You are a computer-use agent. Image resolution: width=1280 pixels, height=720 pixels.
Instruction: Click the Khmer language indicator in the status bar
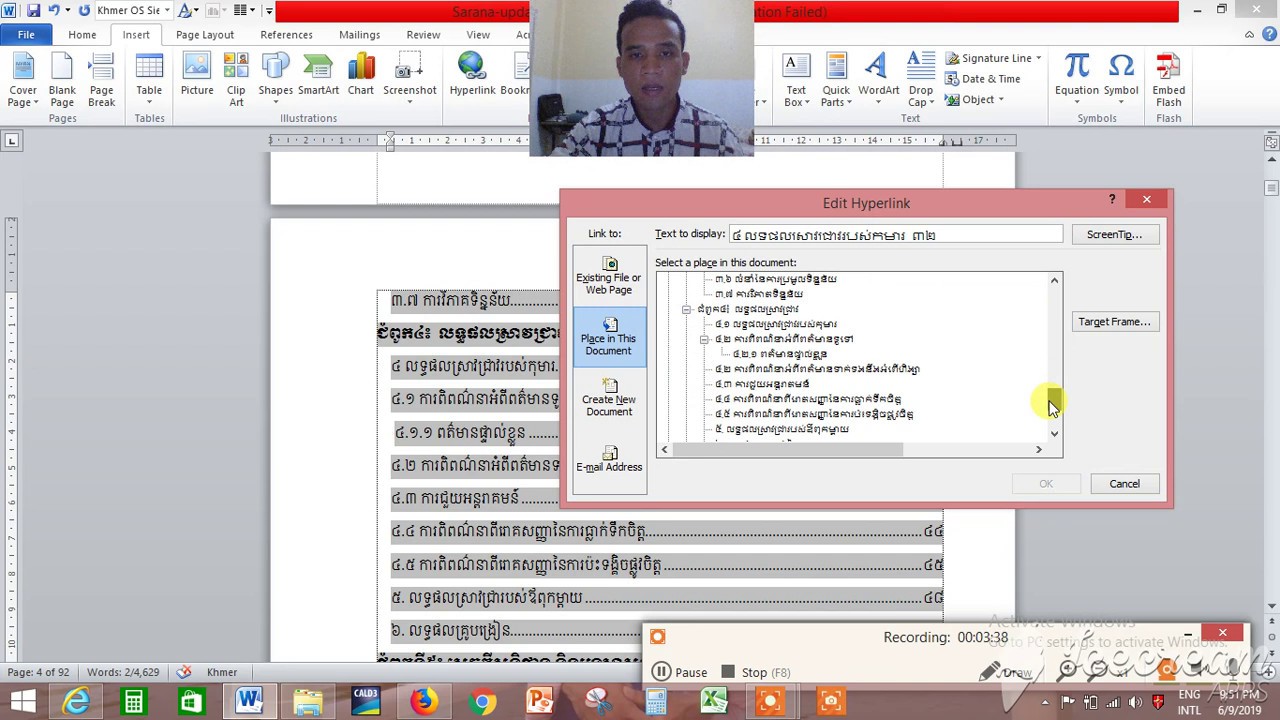click(x=222, y=672)
